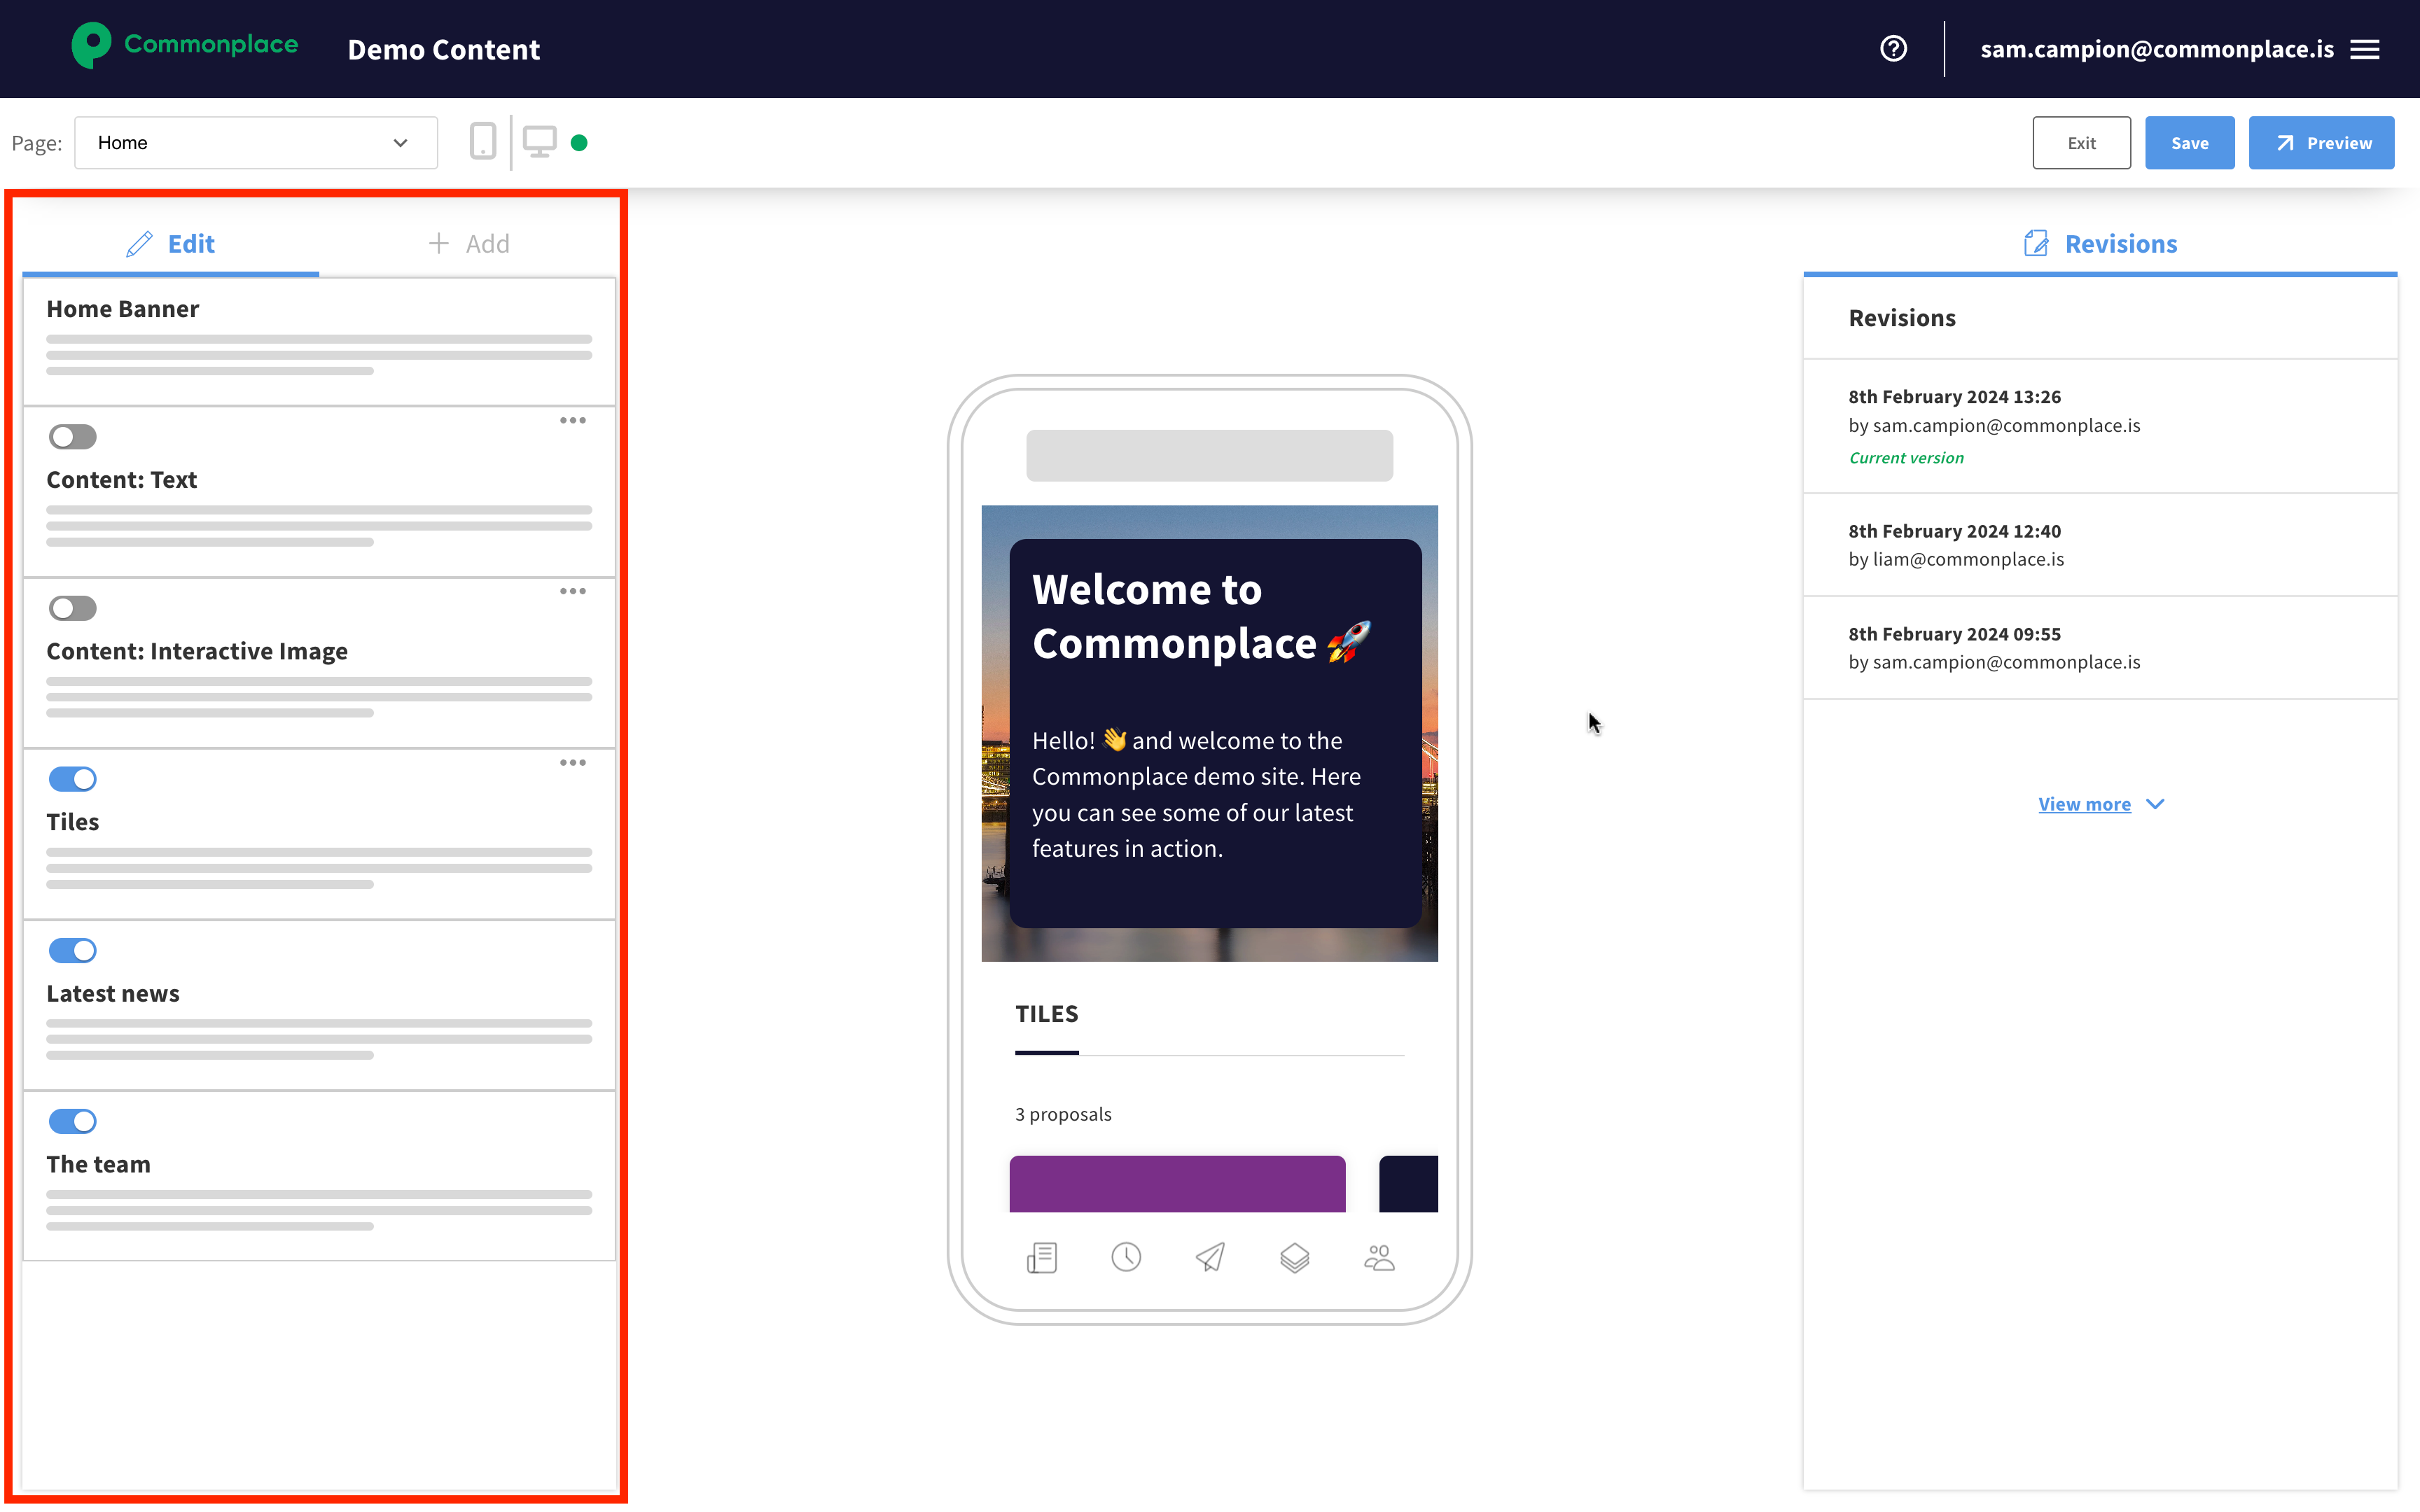Click the paper plane icon in phone preview
The height and width of the screenshot is (1512, 2420).
(1210, 1257)
